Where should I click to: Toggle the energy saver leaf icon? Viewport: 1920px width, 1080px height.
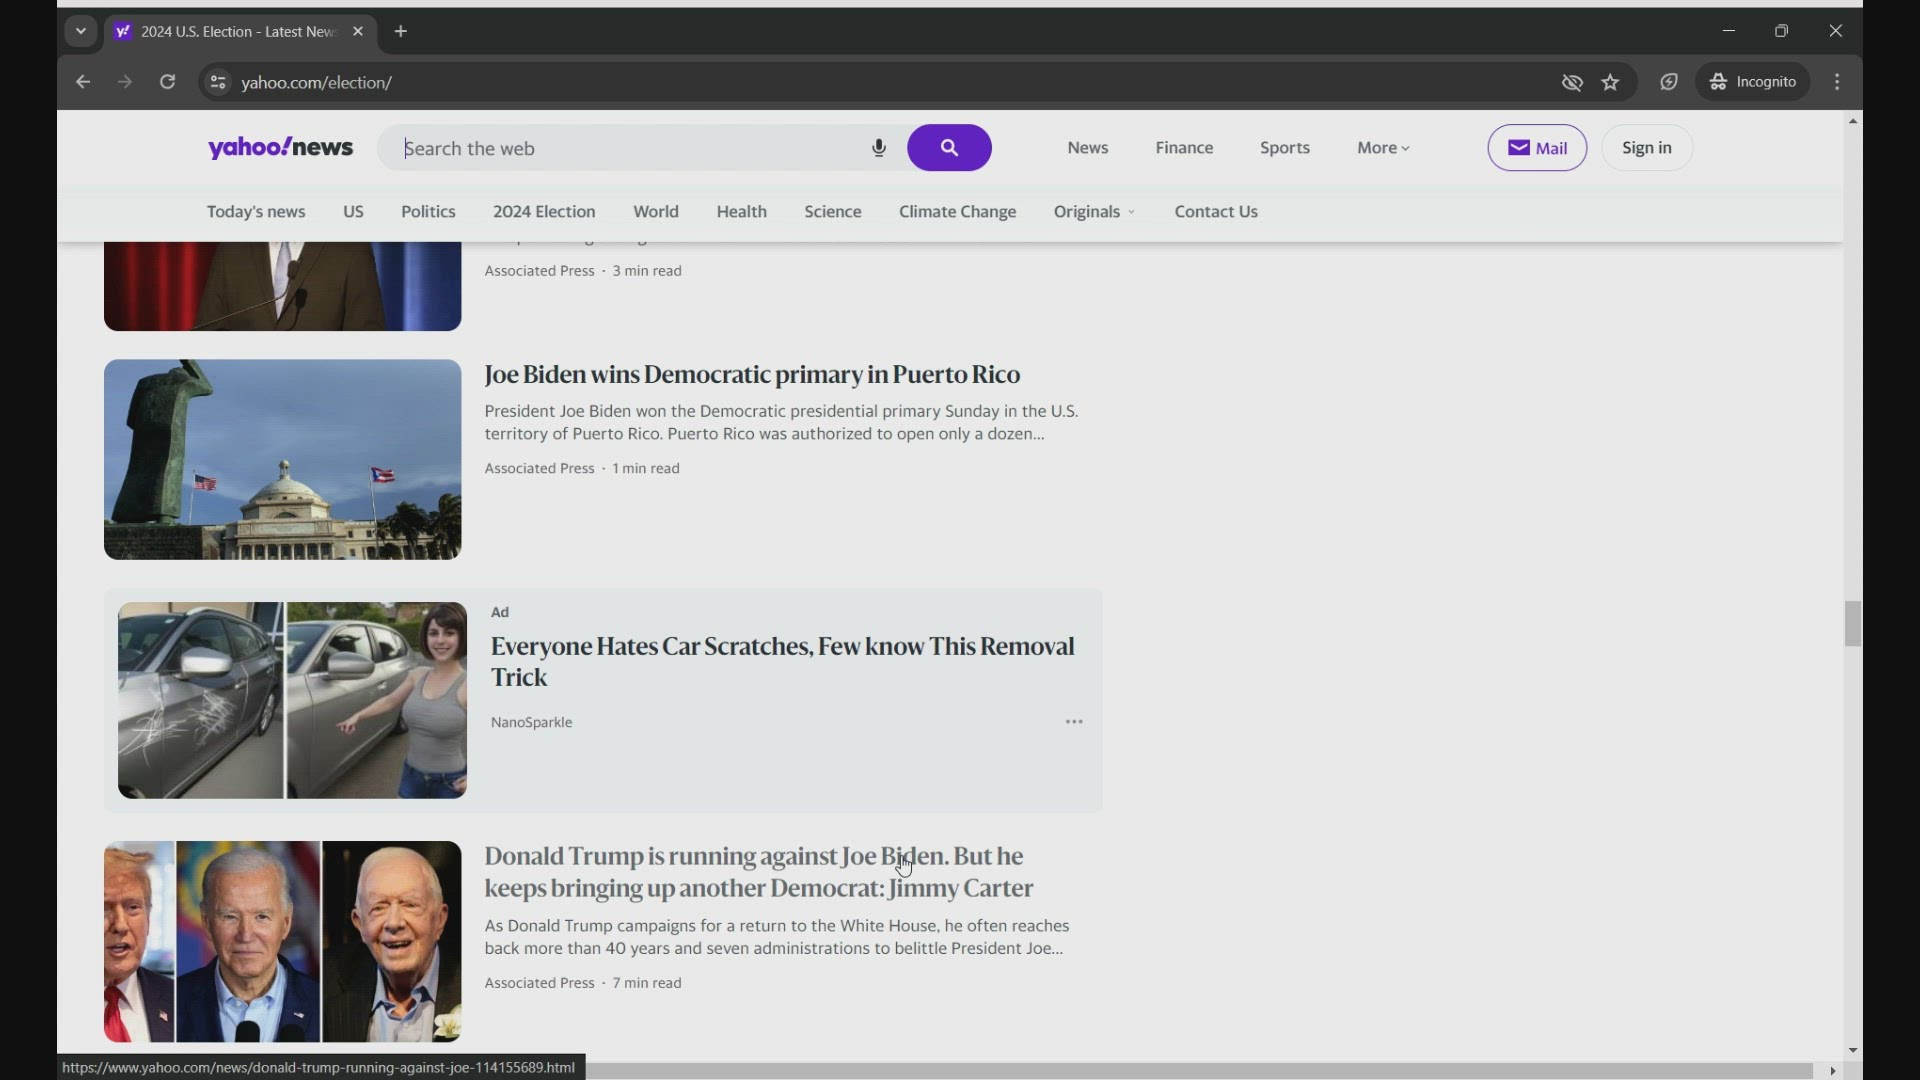point(1669,82)
